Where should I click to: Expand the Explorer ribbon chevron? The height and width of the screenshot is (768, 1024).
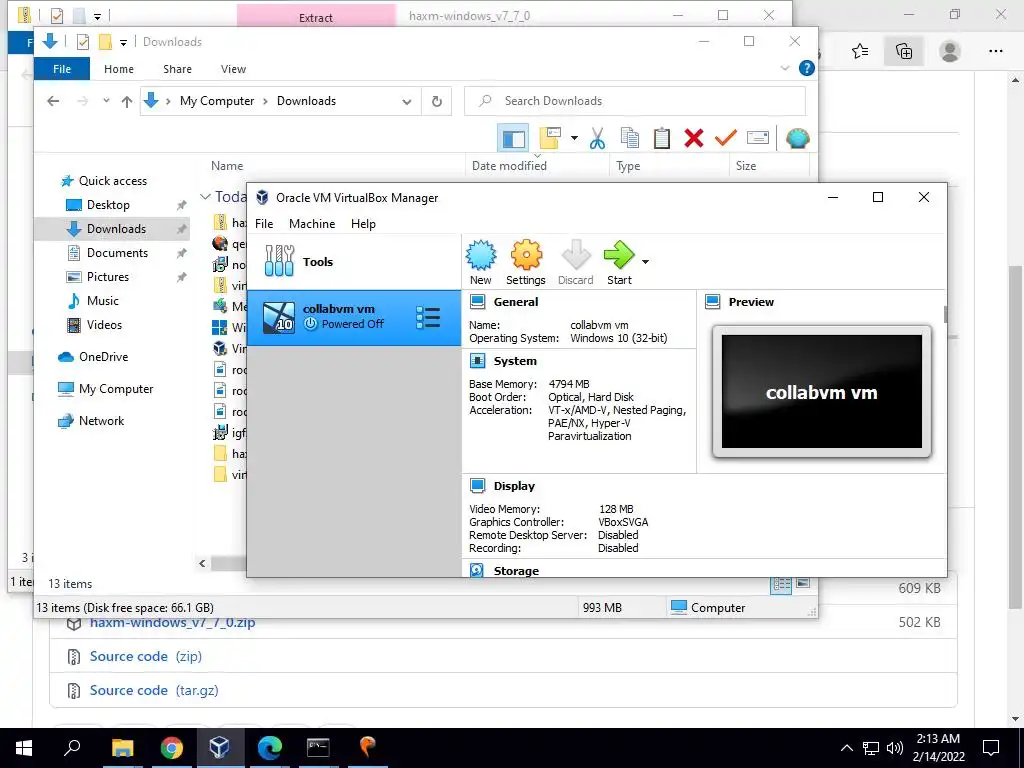785,68
